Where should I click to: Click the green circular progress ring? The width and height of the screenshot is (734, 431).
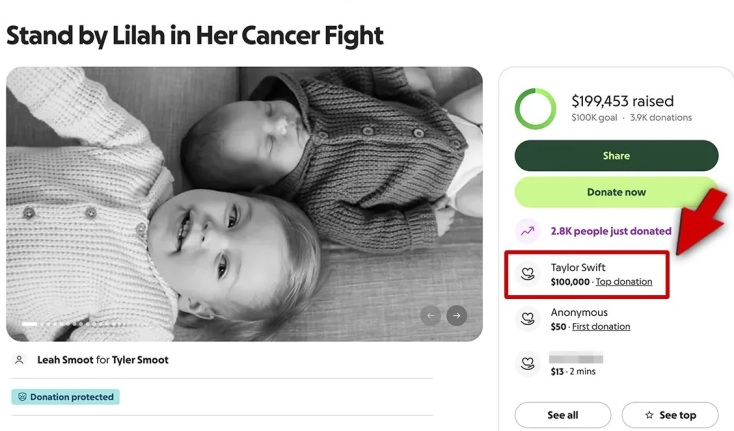coord(535,109)
